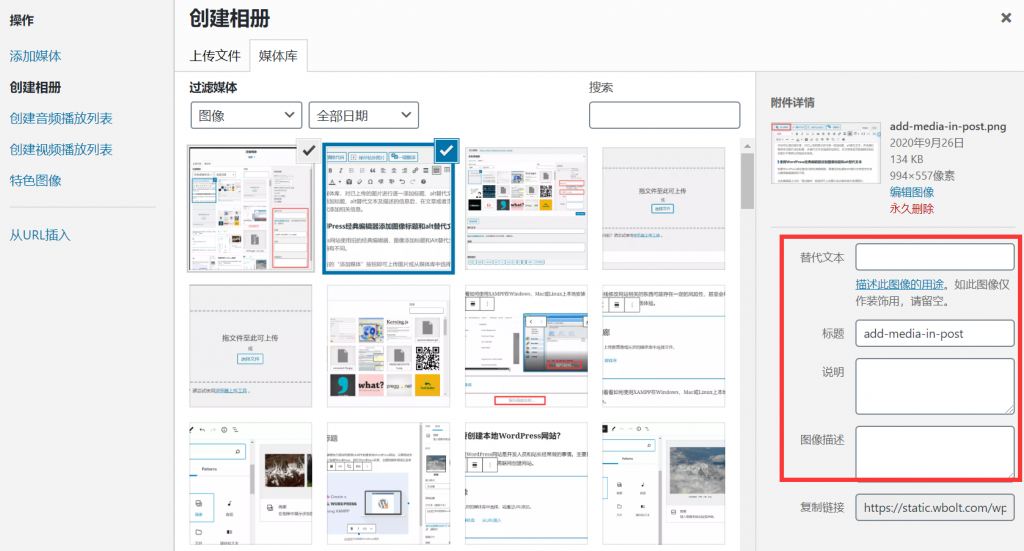Select first-row 拖文件至此可上传 thumbnail
1024x551 pixels.
click(x=664, y=208)
